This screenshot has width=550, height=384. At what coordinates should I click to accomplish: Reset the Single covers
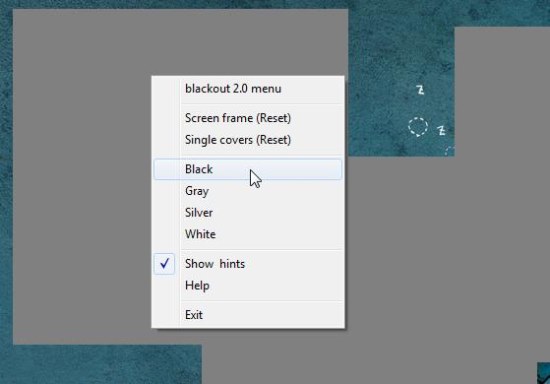tap(248, 140)
